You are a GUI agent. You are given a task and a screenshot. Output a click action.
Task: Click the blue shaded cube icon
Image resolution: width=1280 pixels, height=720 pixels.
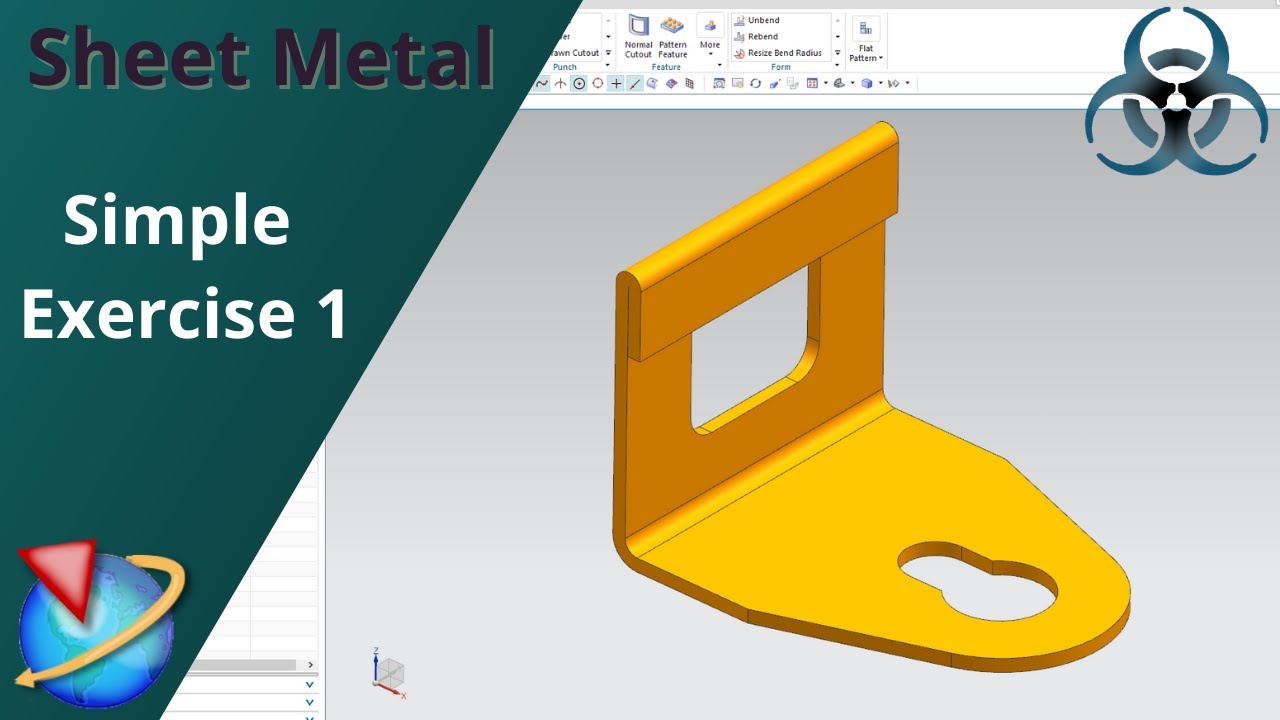(866, 83)
